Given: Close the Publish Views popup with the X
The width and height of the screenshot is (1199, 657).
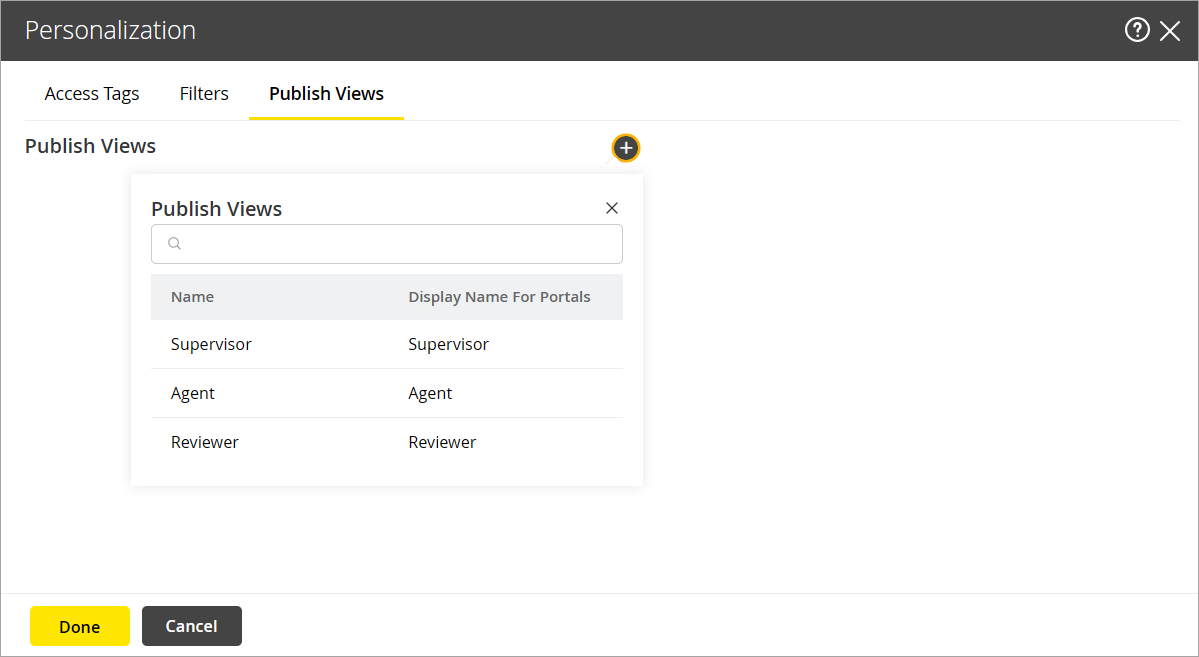Looking at the screenshot, I should [611, 208].
